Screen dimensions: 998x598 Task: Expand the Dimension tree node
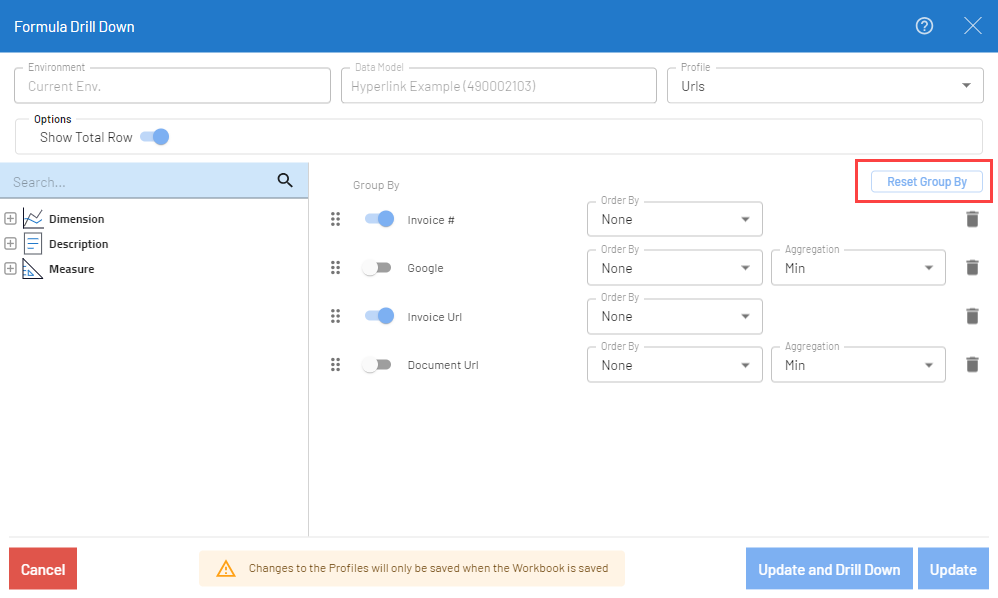point(10,219)
